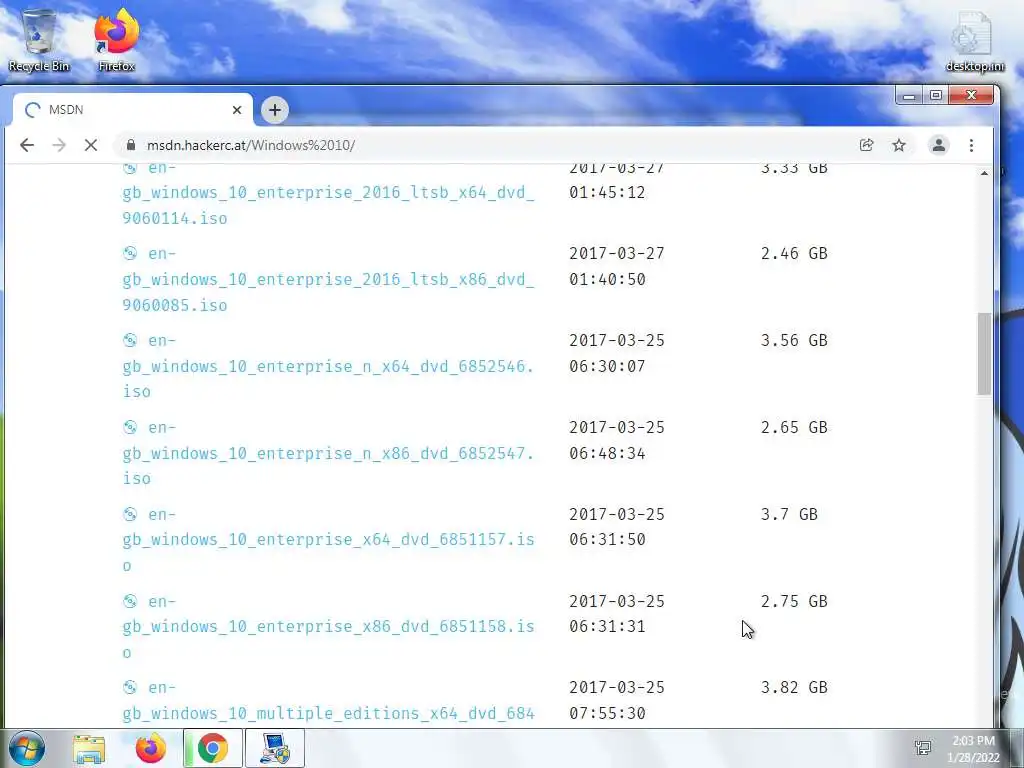Click the date 2017-03-25 06:48:34
The width and height of the screenshot is (1024, 768).
tap(616, 440)
